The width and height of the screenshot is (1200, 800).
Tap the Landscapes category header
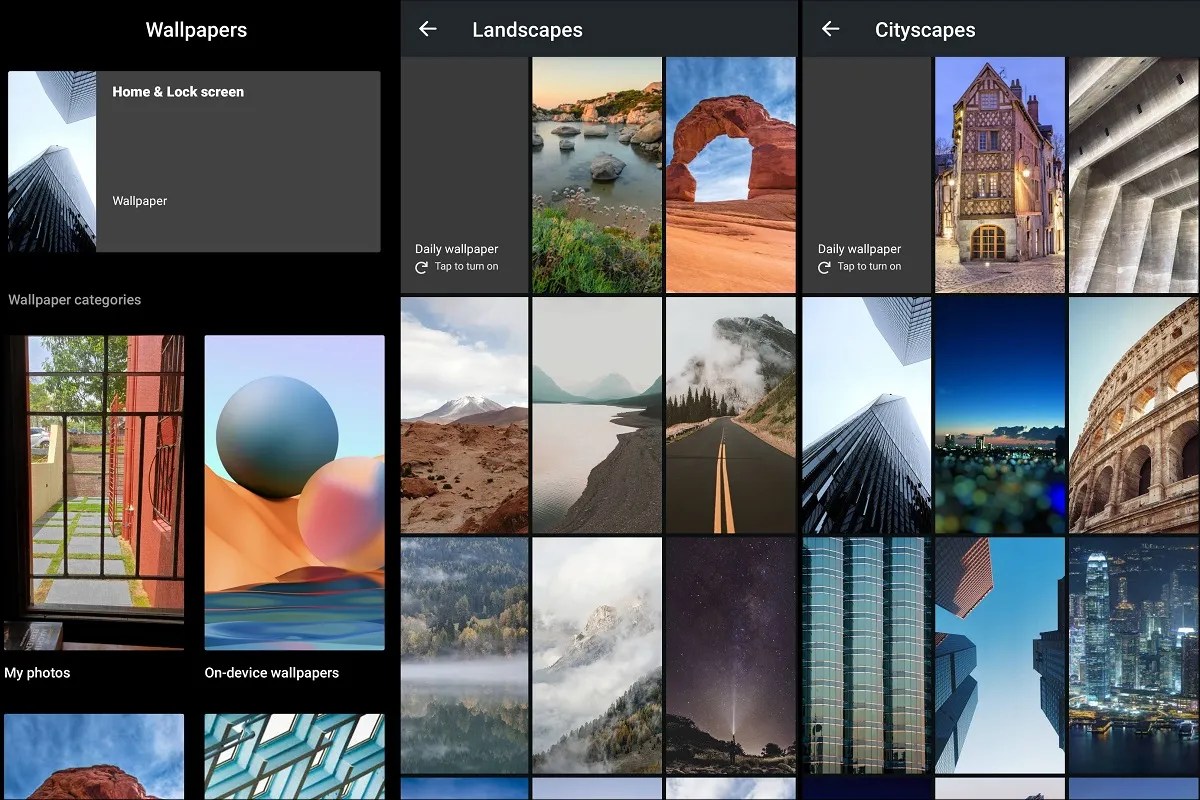[527, 29]
